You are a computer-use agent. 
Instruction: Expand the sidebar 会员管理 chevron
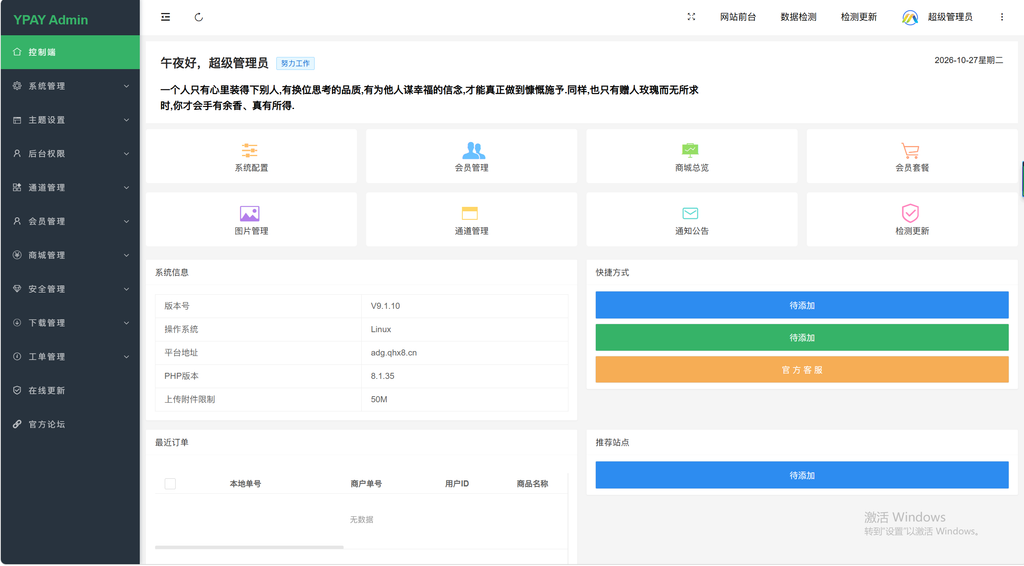[x=126, y=221]
